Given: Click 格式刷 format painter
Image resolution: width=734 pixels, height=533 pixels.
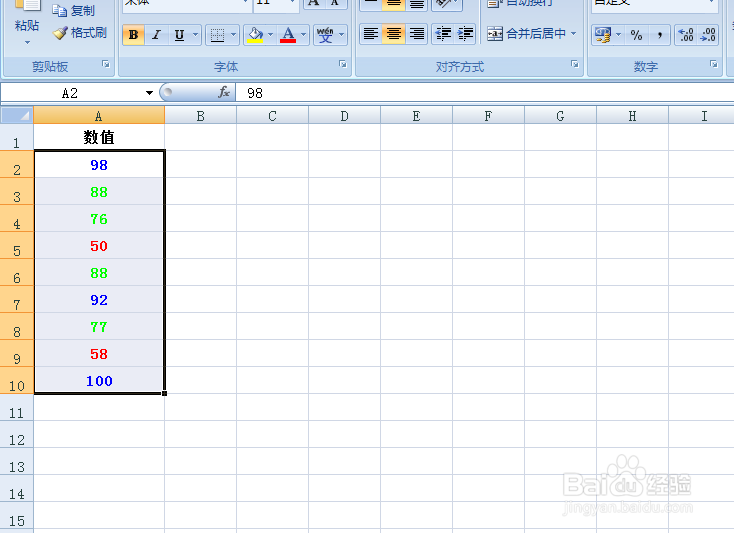Looking at the screenshot, I should (x=80, y=33).
